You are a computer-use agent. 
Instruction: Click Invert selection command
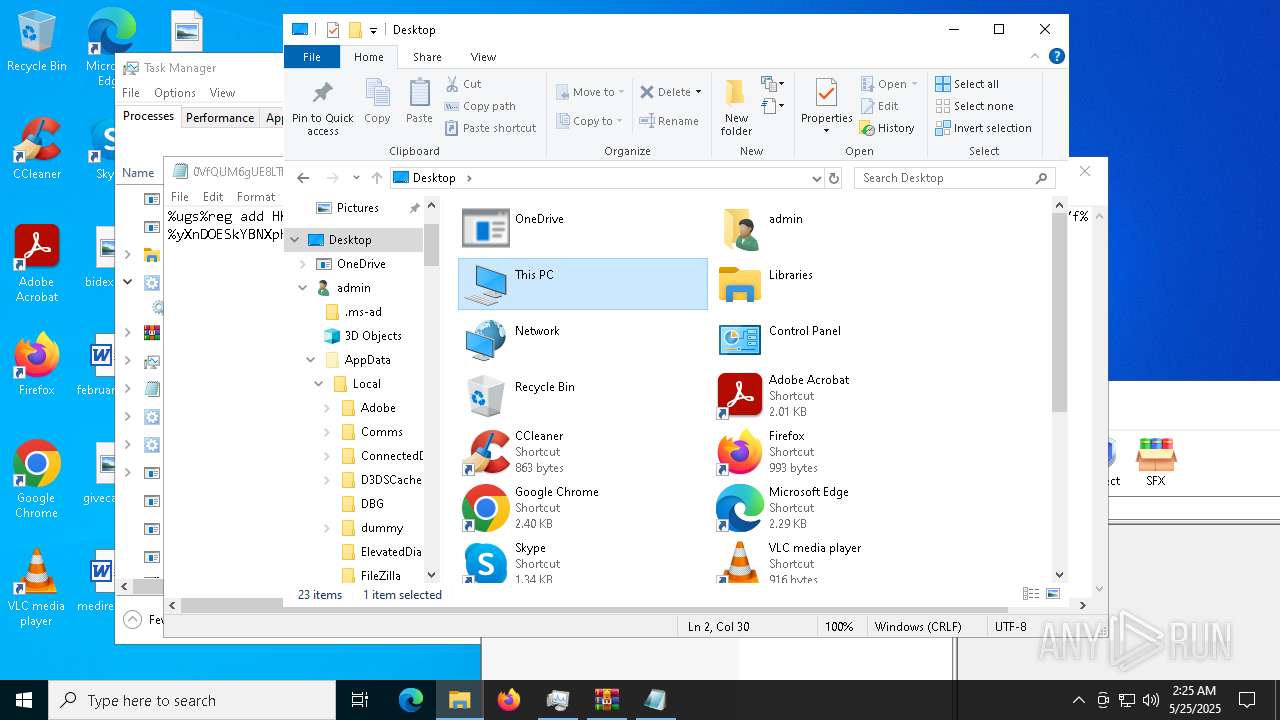pyautogui.click(x=983, y=128)
